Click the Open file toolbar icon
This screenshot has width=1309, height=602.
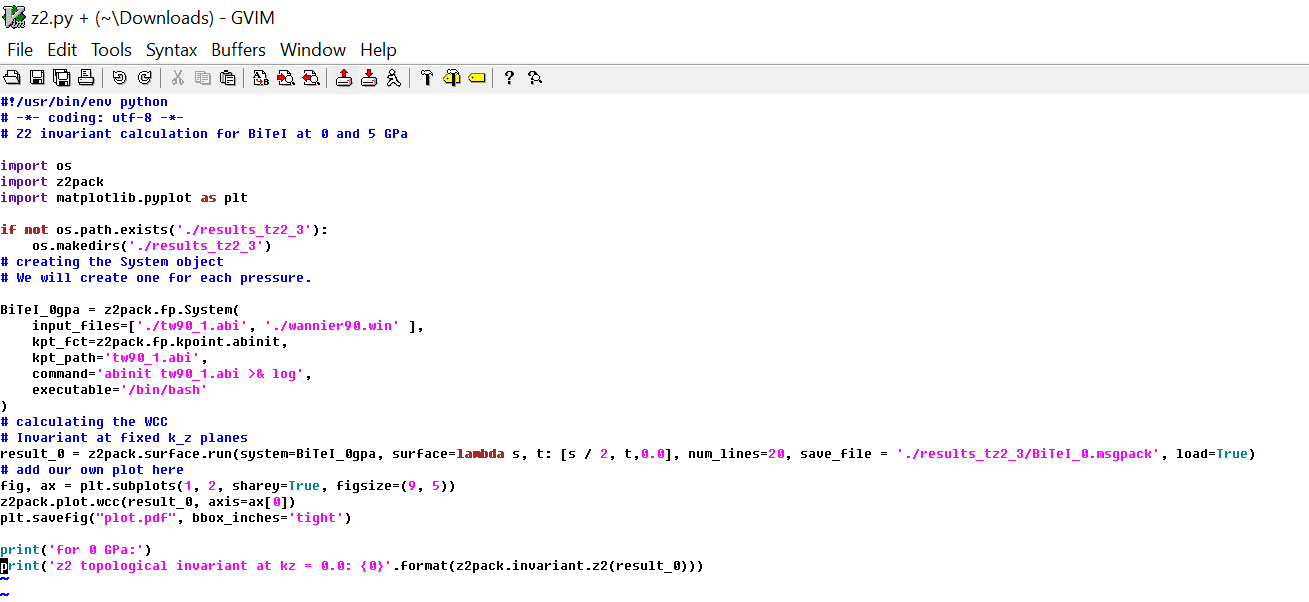(x=12, y=78)
